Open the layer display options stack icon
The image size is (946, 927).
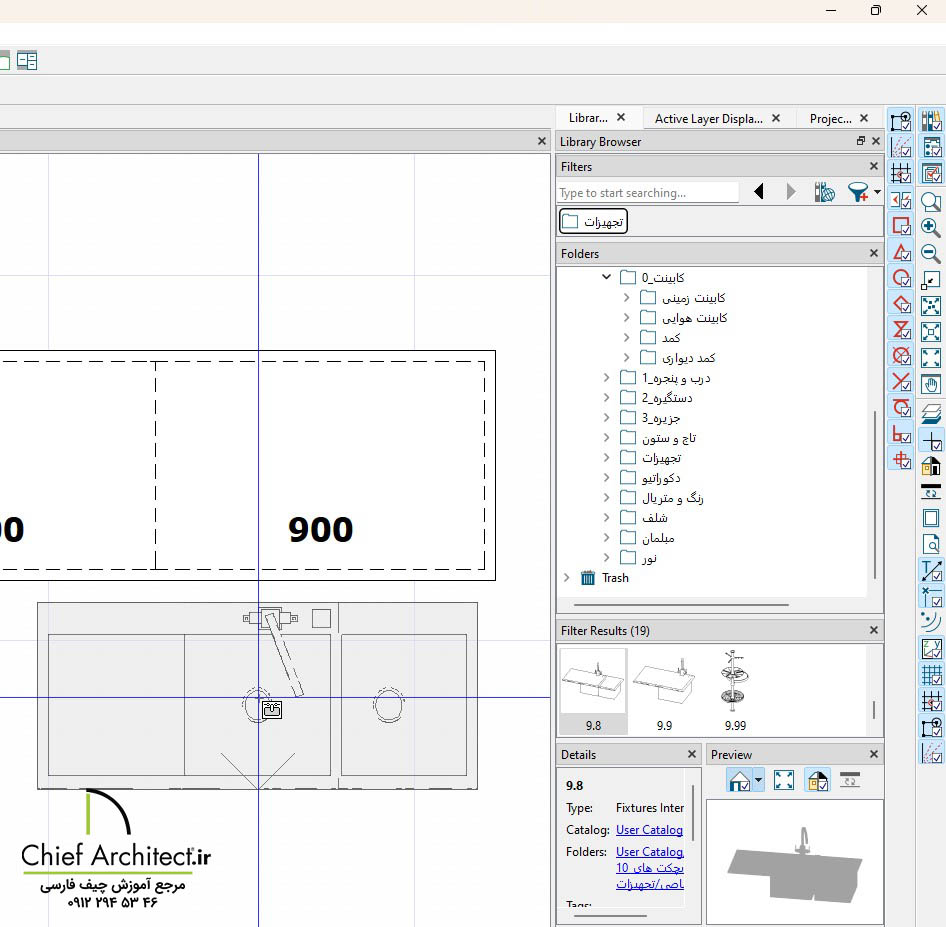pos(931,411)
